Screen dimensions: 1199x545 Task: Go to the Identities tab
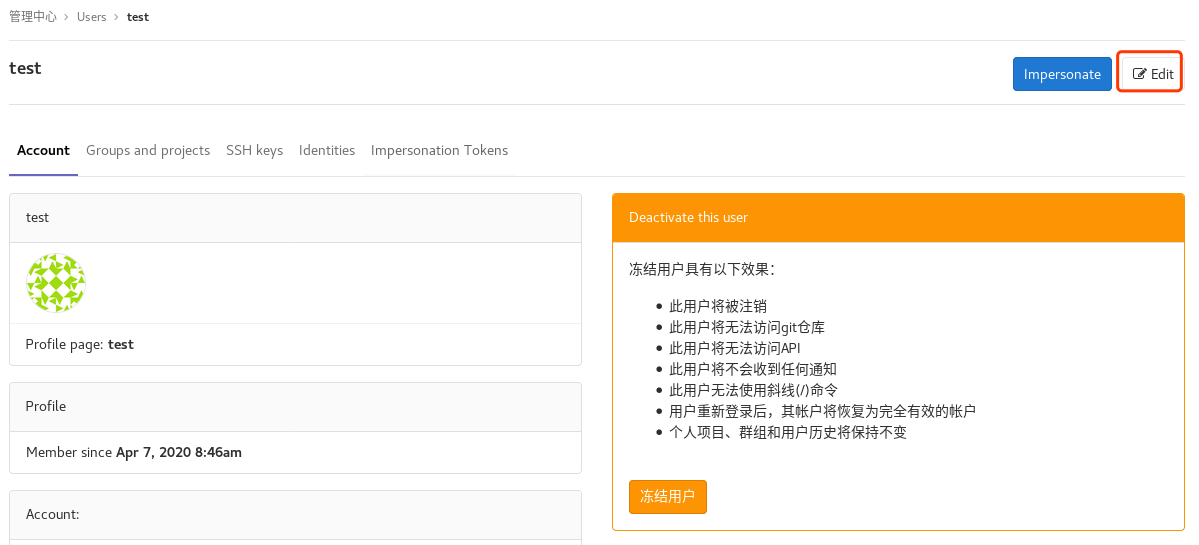pos(327,150)
